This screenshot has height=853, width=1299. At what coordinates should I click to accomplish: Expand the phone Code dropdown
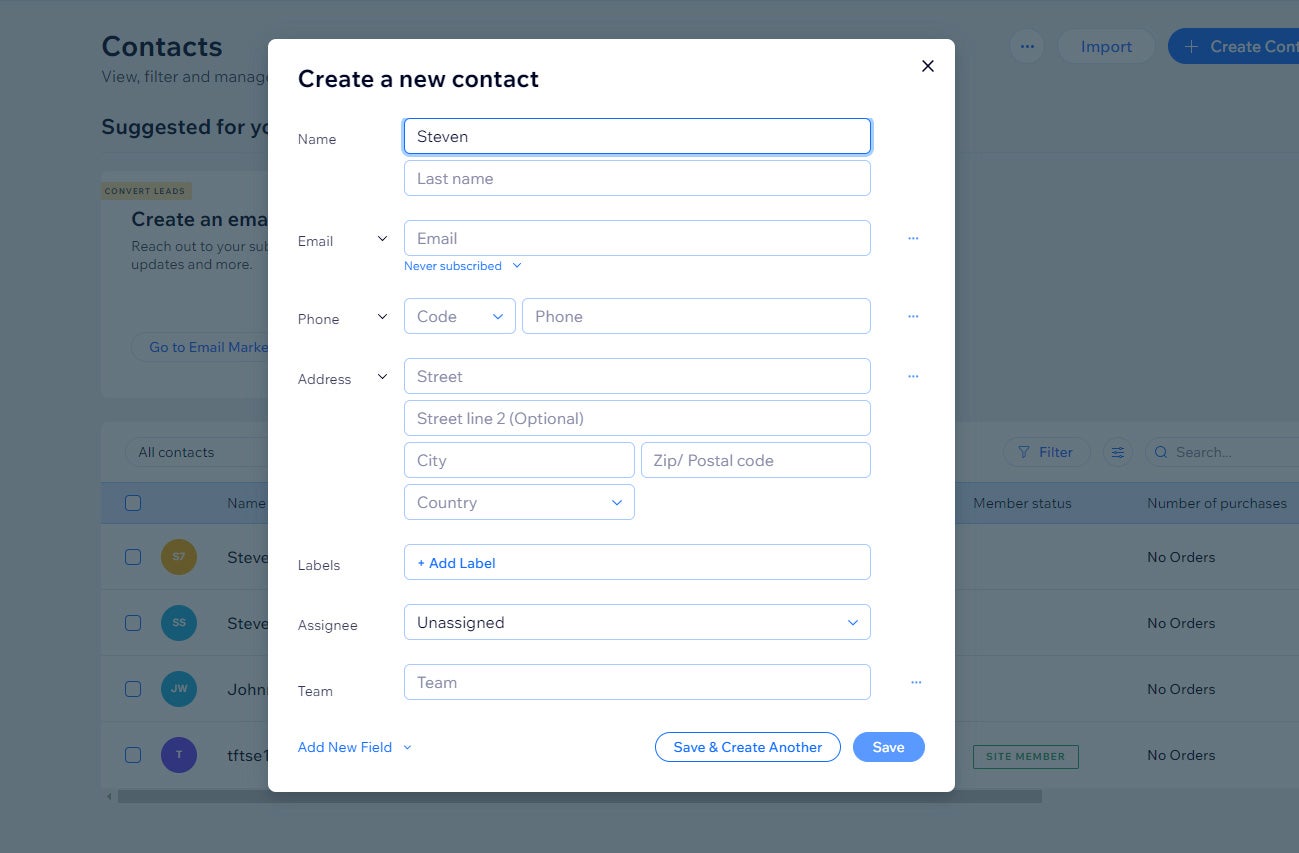click(460, 316)
